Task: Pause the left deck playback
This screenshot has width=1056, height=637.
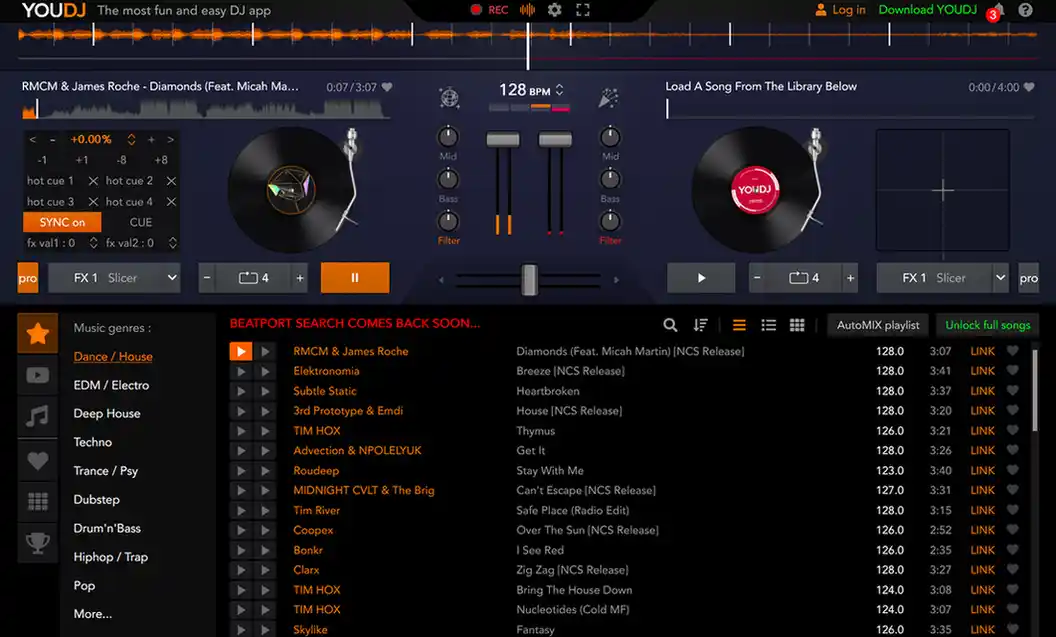Action: point(355,278)
